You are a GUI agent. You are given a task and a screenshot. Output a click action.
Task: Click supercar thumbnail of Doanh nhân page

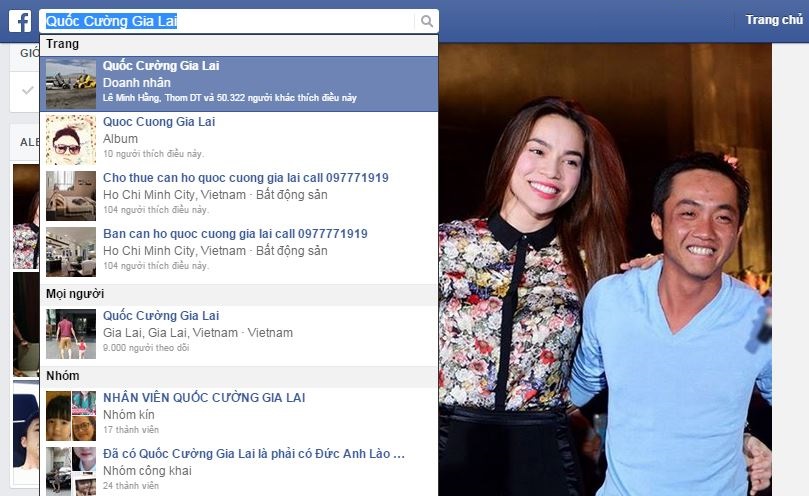click(71, 84)
